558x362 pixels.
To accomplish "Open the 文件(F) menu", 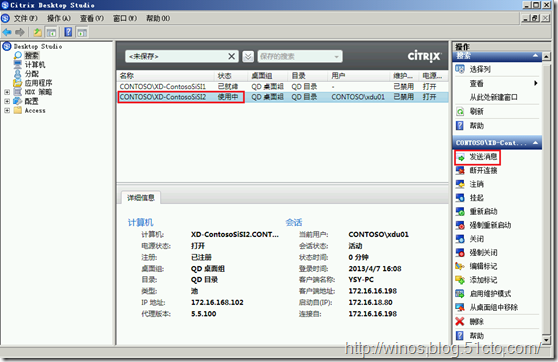I will point(25,18).
